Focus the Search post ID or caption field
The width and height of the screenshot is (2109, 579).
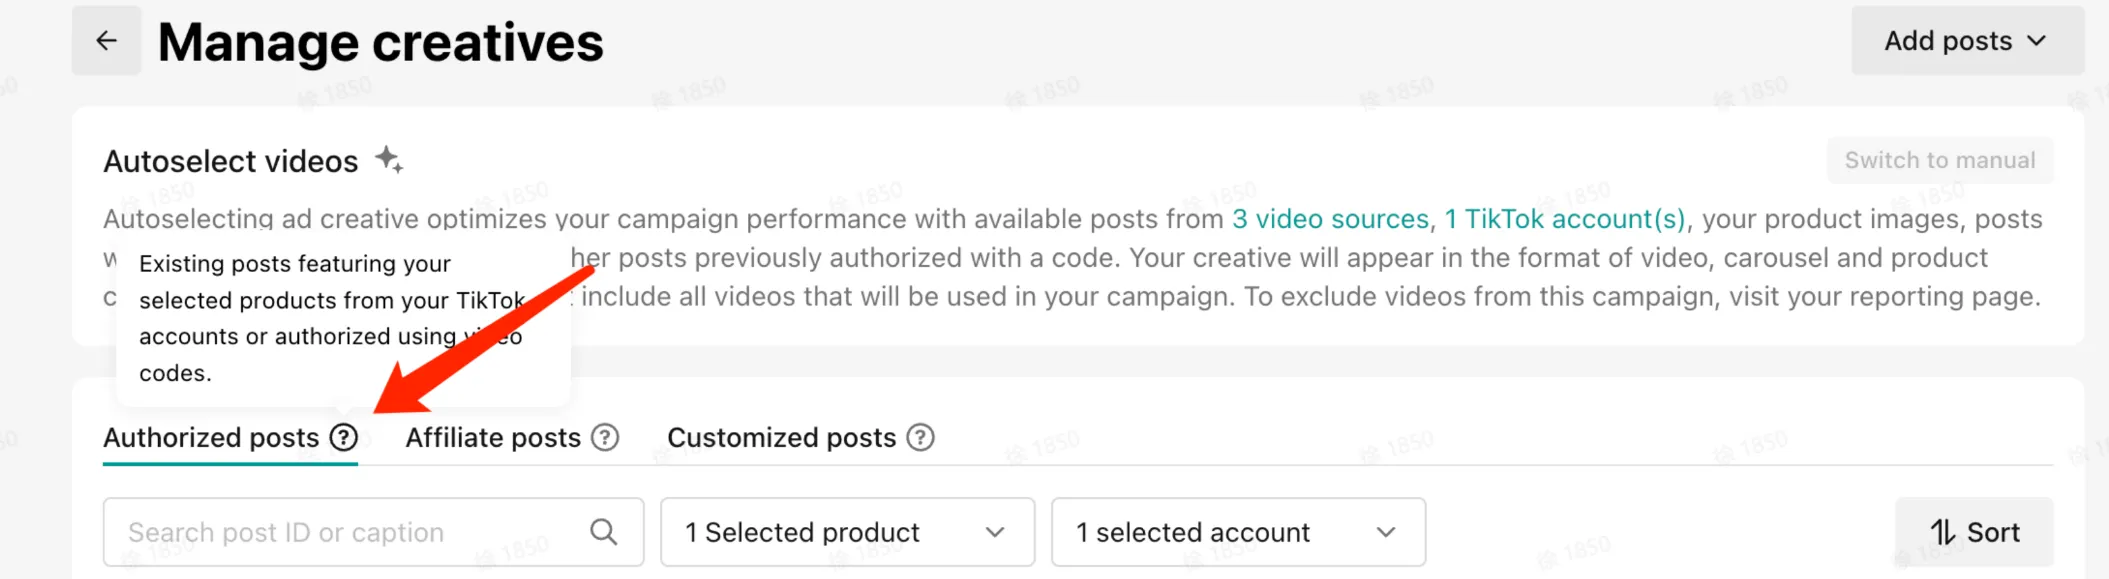tap(373, 532)
